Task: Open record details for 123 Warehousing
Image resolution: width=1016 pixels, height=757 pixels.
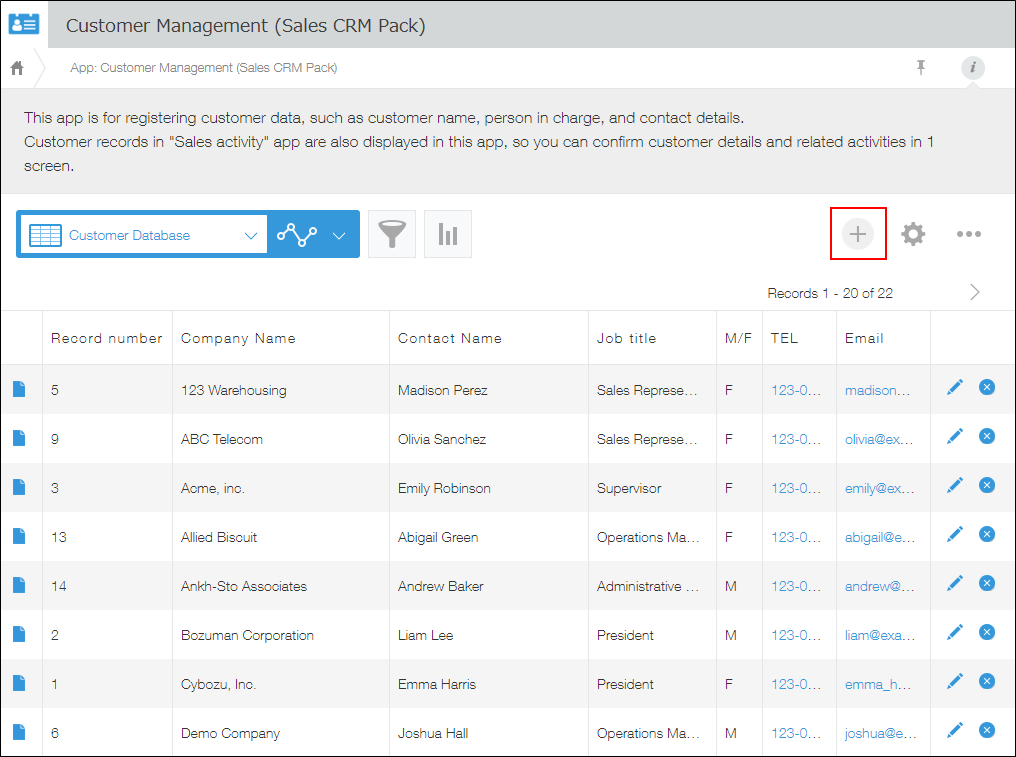Action: point(19,389)
